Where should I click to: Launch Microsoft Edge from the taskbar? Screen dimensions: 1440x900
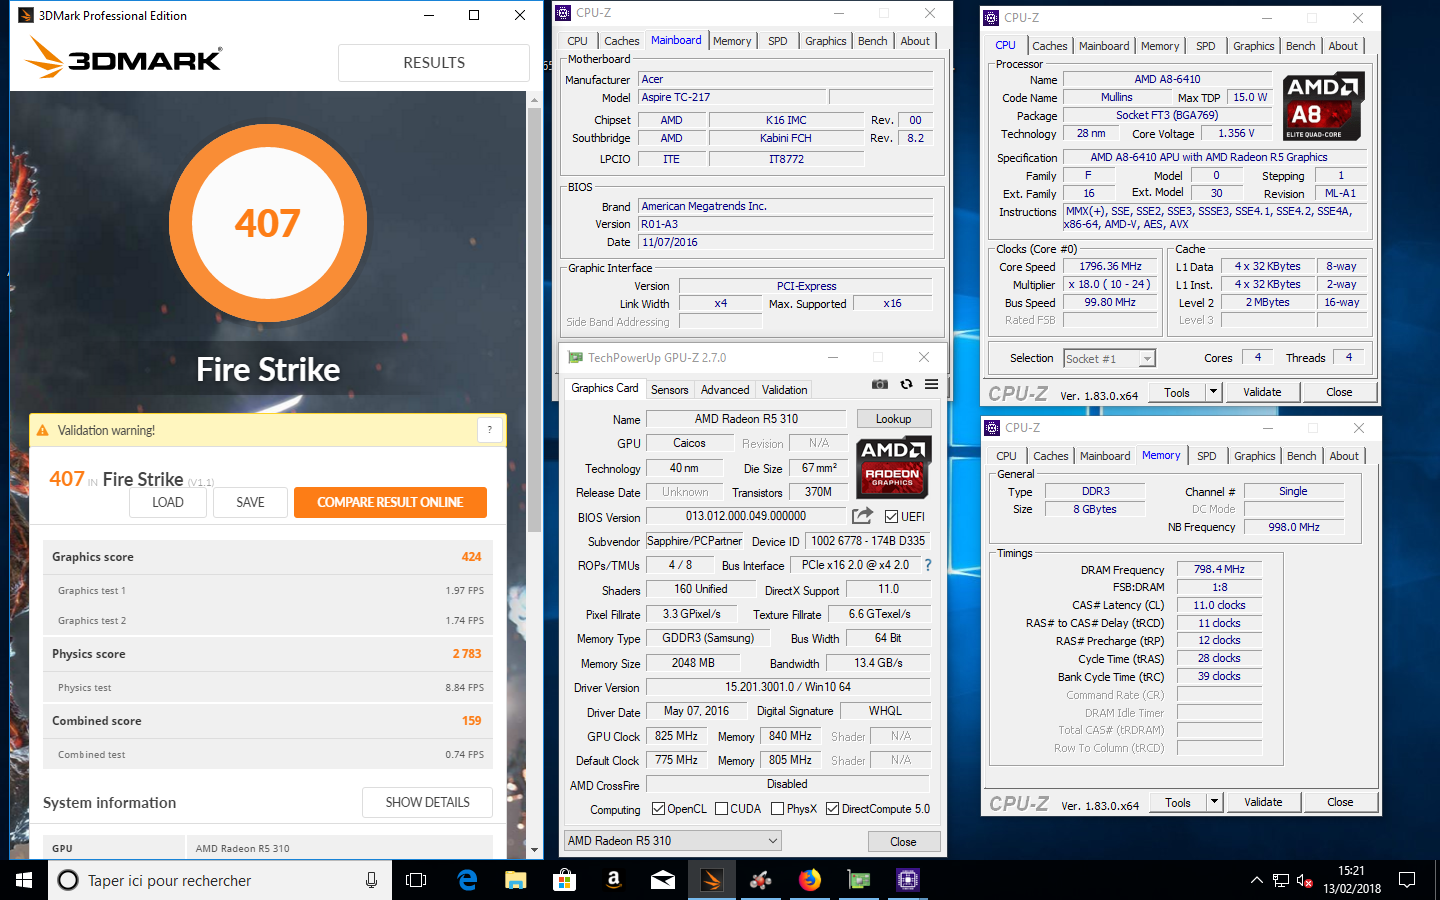coord(467,880)
